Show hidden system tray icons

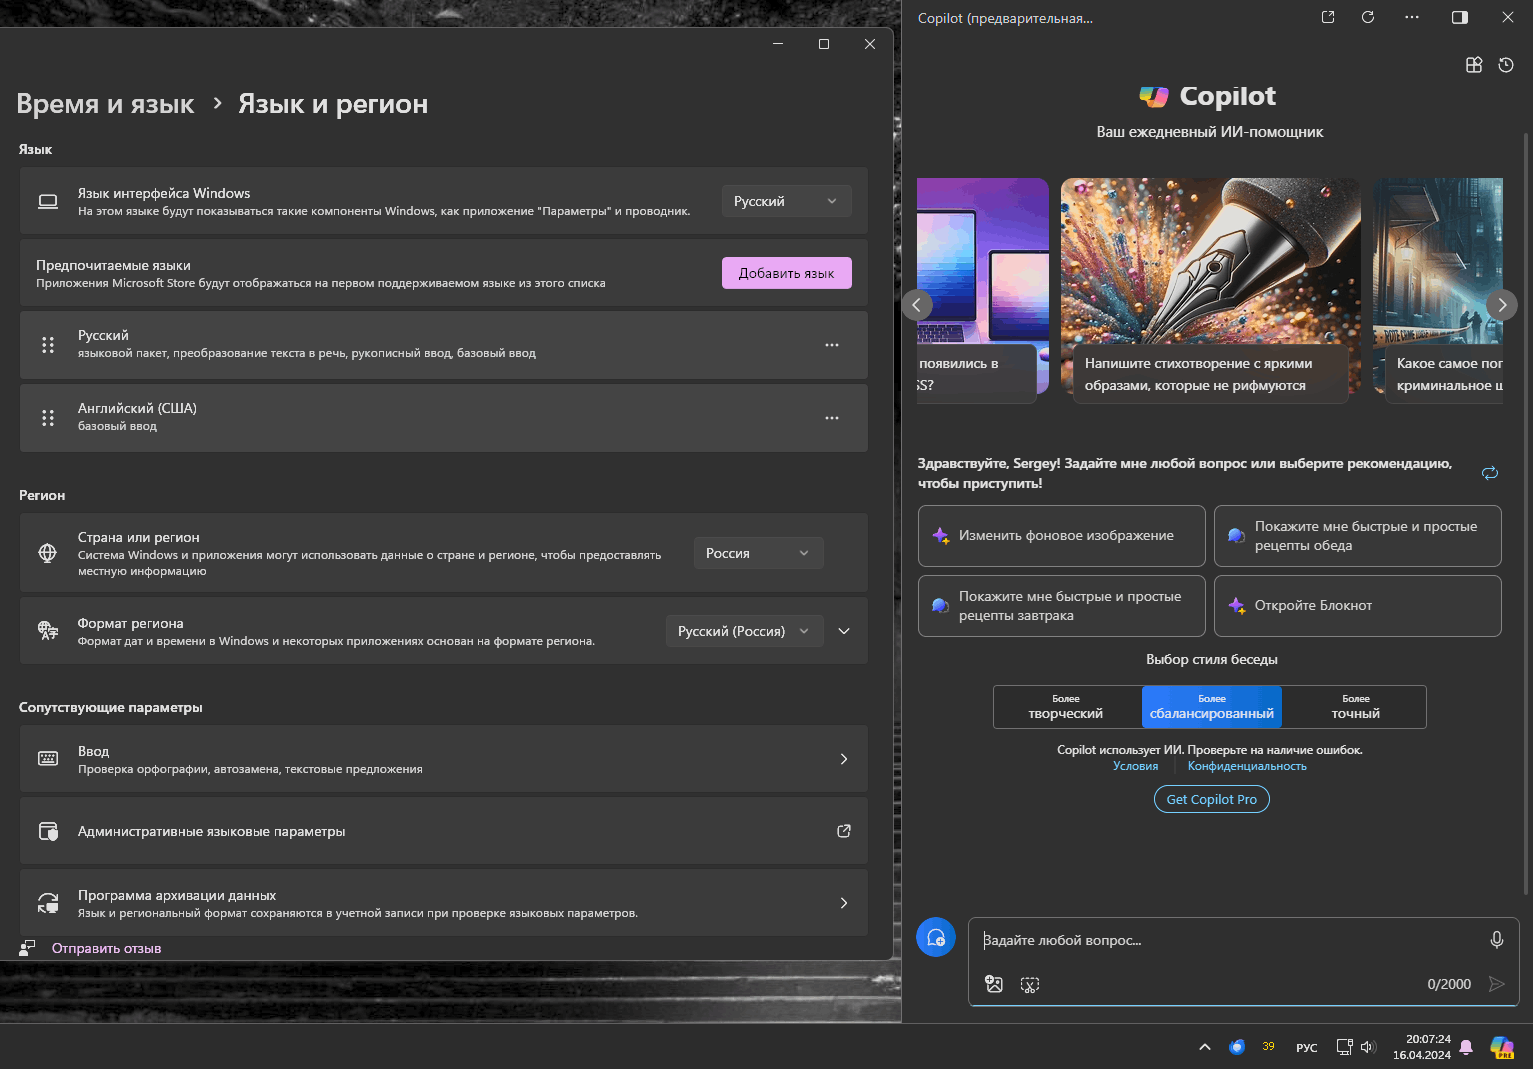coord(1205,1047)
